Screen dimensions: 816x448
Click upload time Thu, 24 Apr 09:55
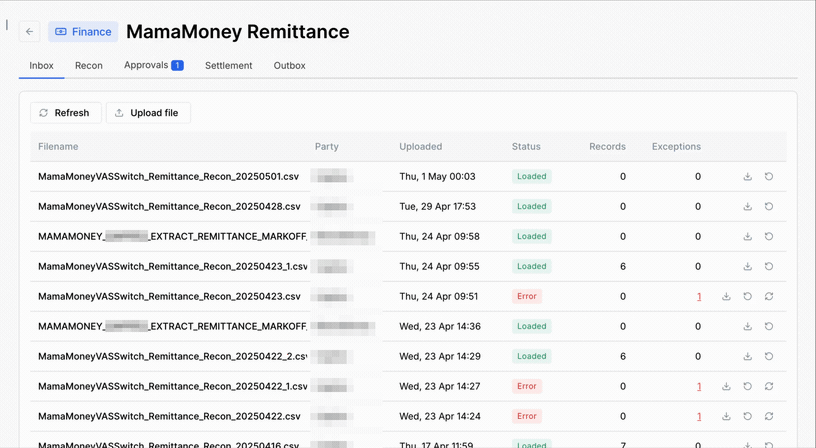(439, 266)
